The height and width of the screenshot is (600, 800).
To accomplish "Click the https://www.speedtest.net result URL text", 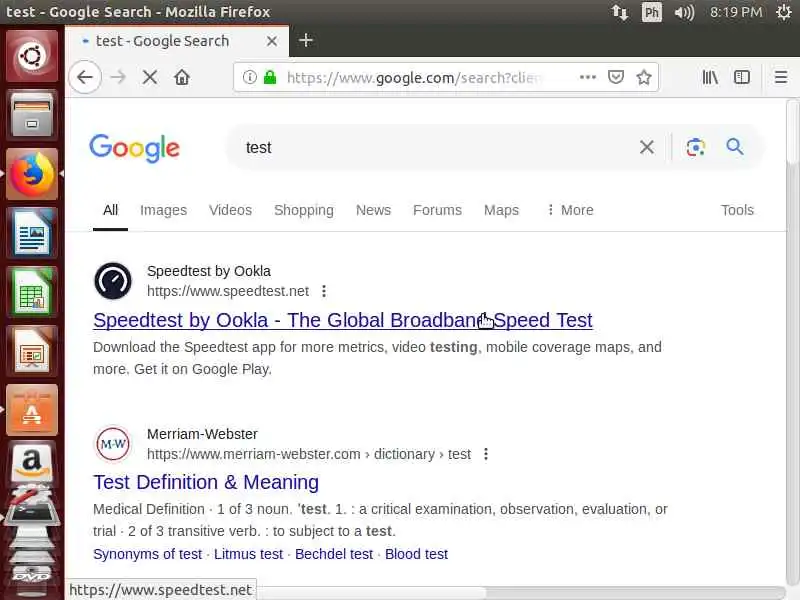I will tap(228, 291).
